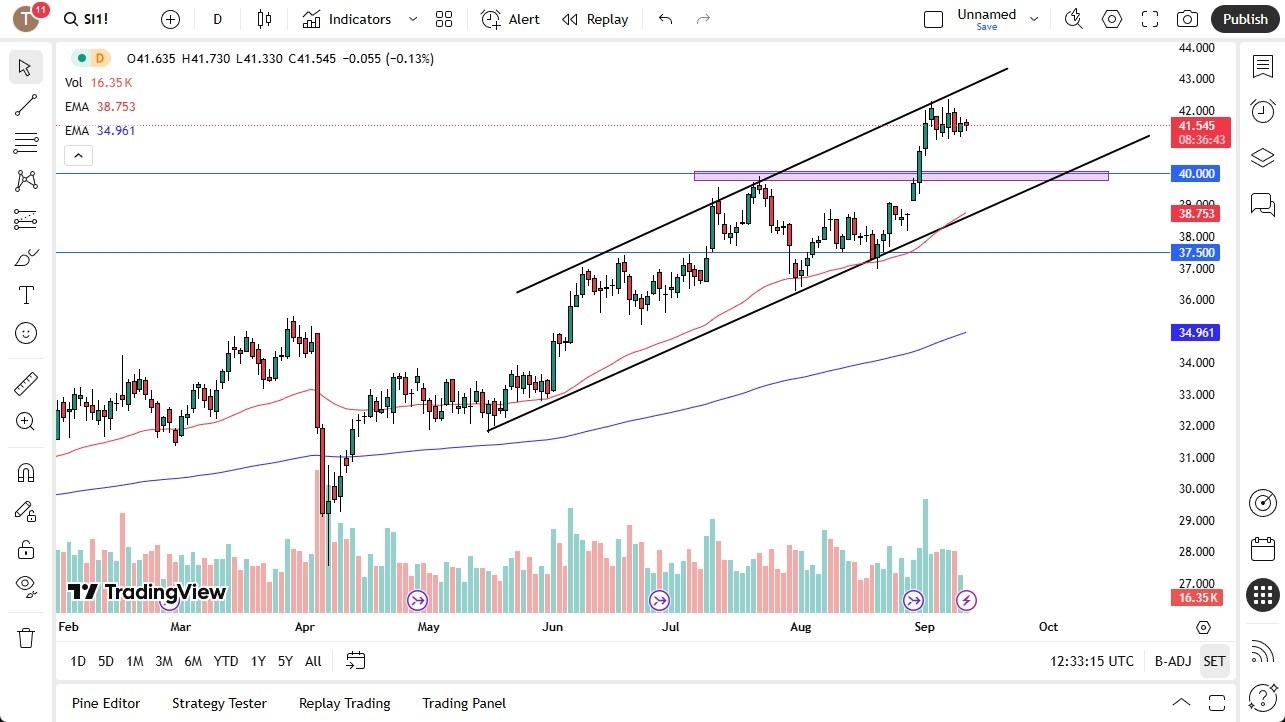Delete drawings with the trash icon
Screen dimensions: 1285x722
click(x=26, y=637)
